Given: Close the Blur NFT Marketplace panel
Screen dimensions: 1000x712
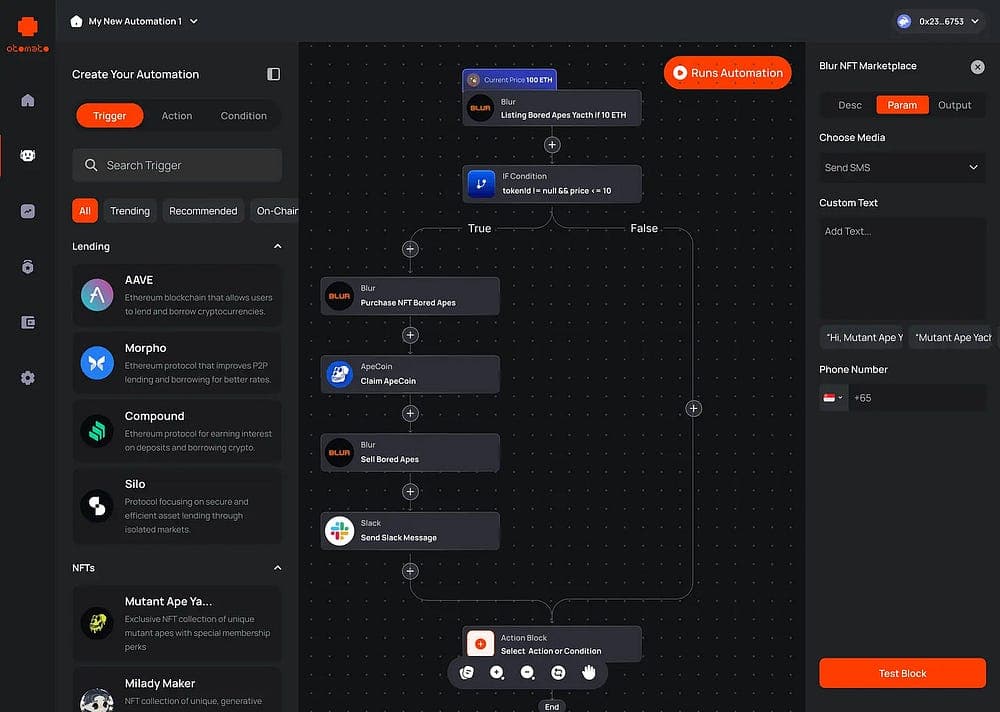Looking at the screenshot, I should pos(977,67).
